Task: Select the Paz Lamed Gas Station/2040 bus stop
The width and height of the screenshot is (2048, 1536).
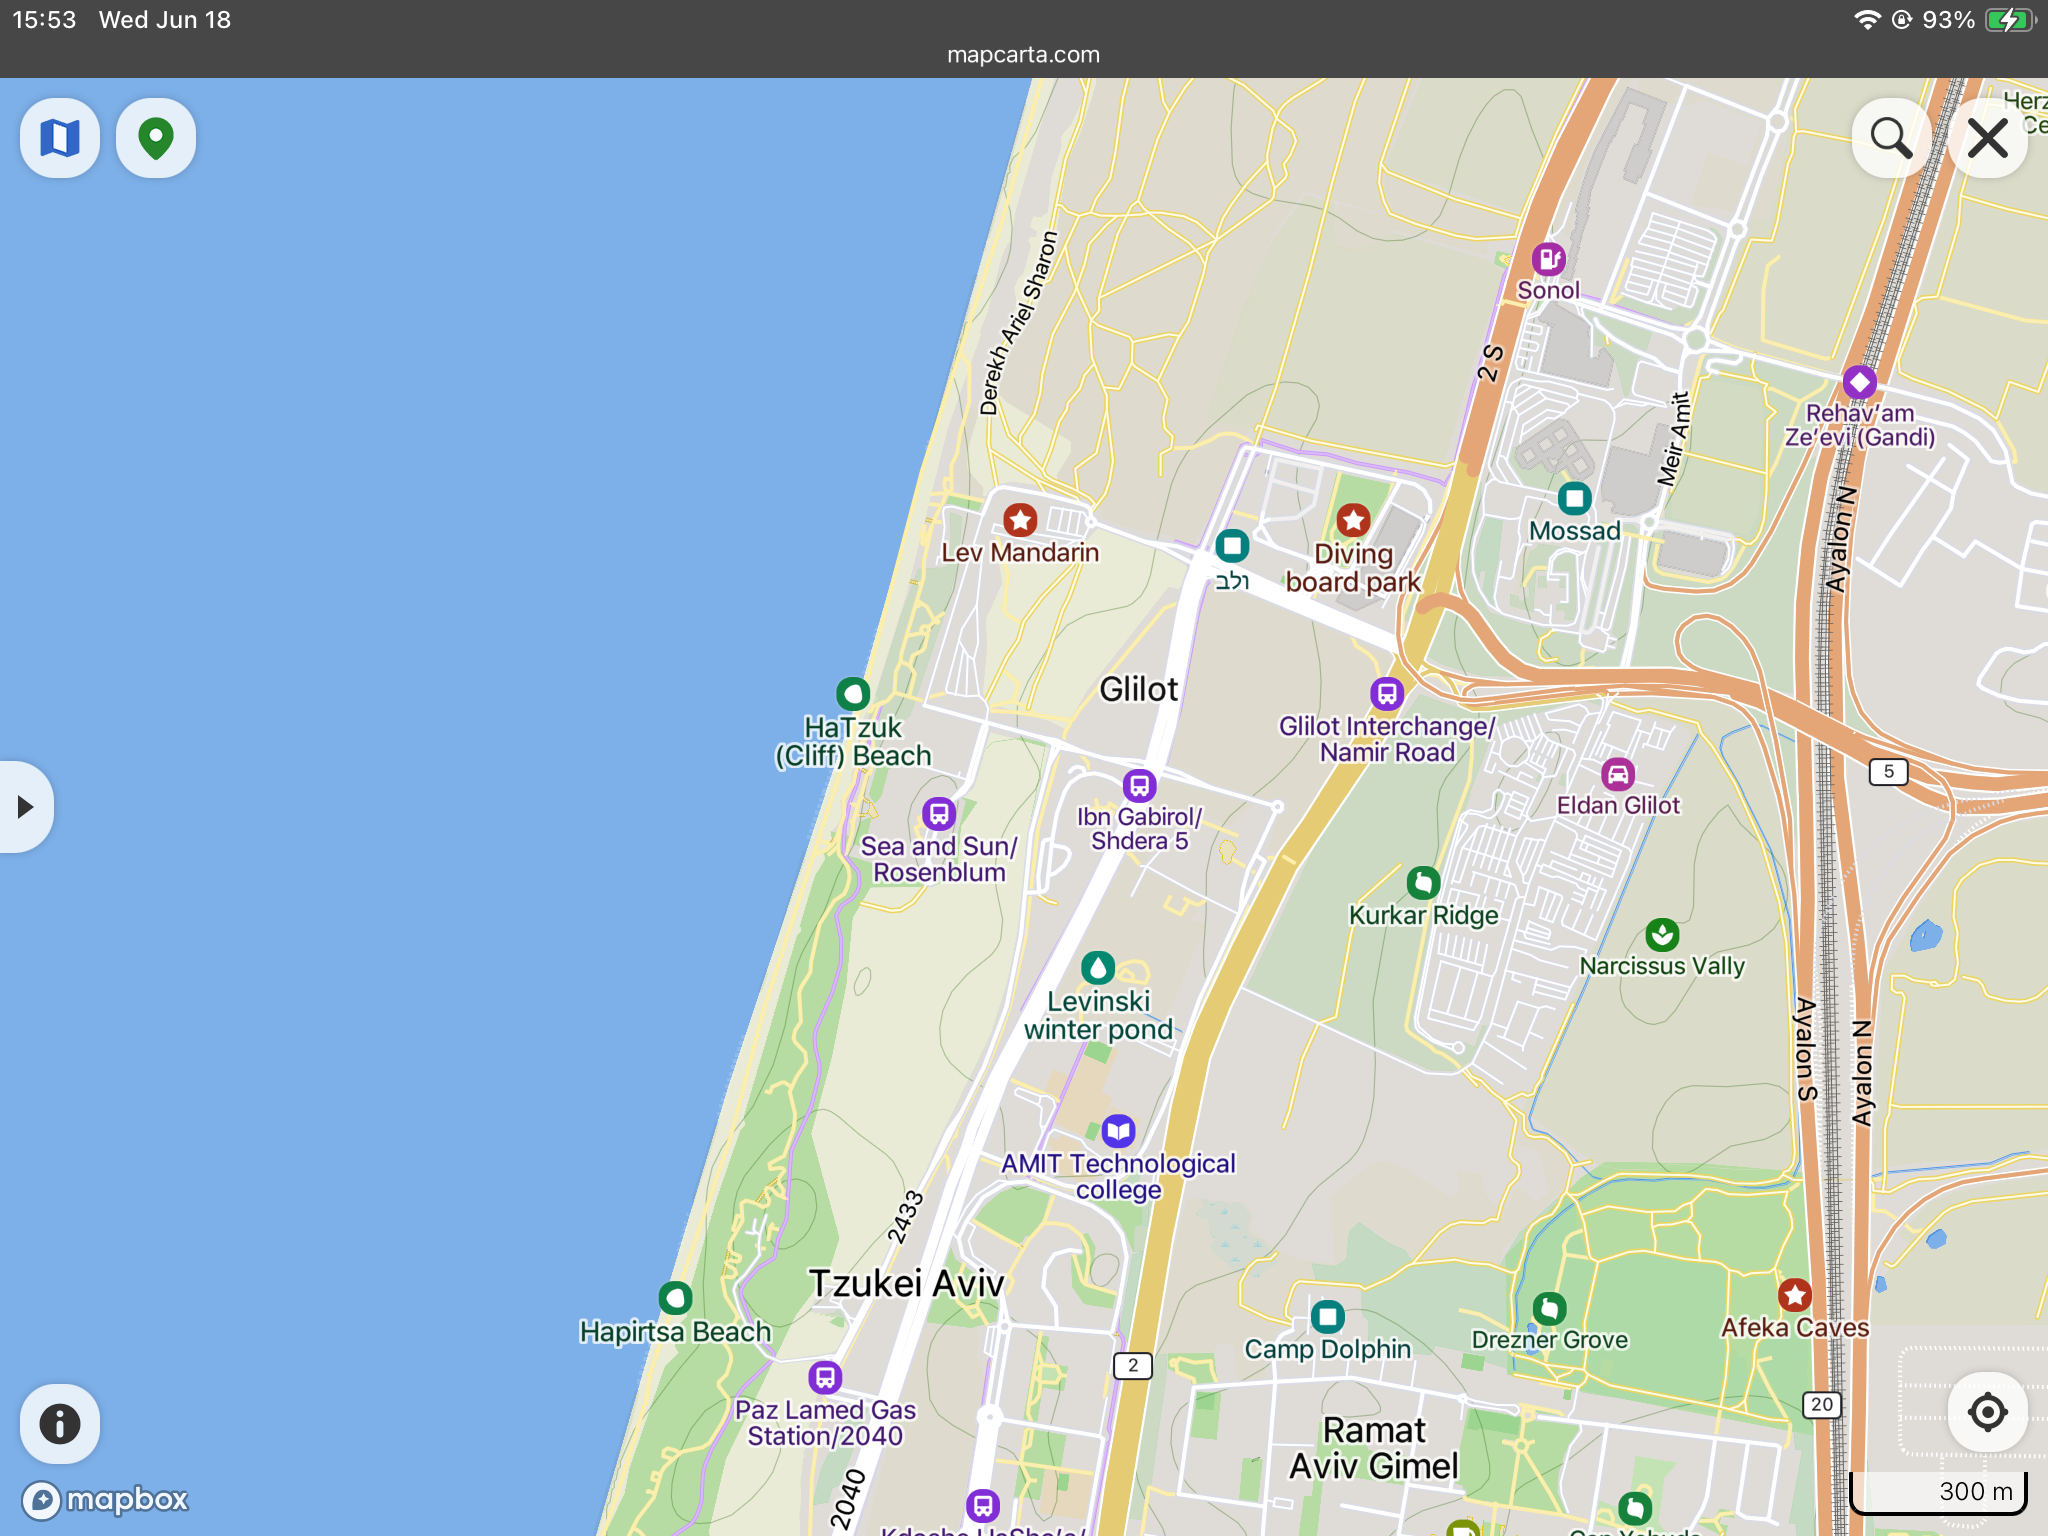Action: (825, 1378)
